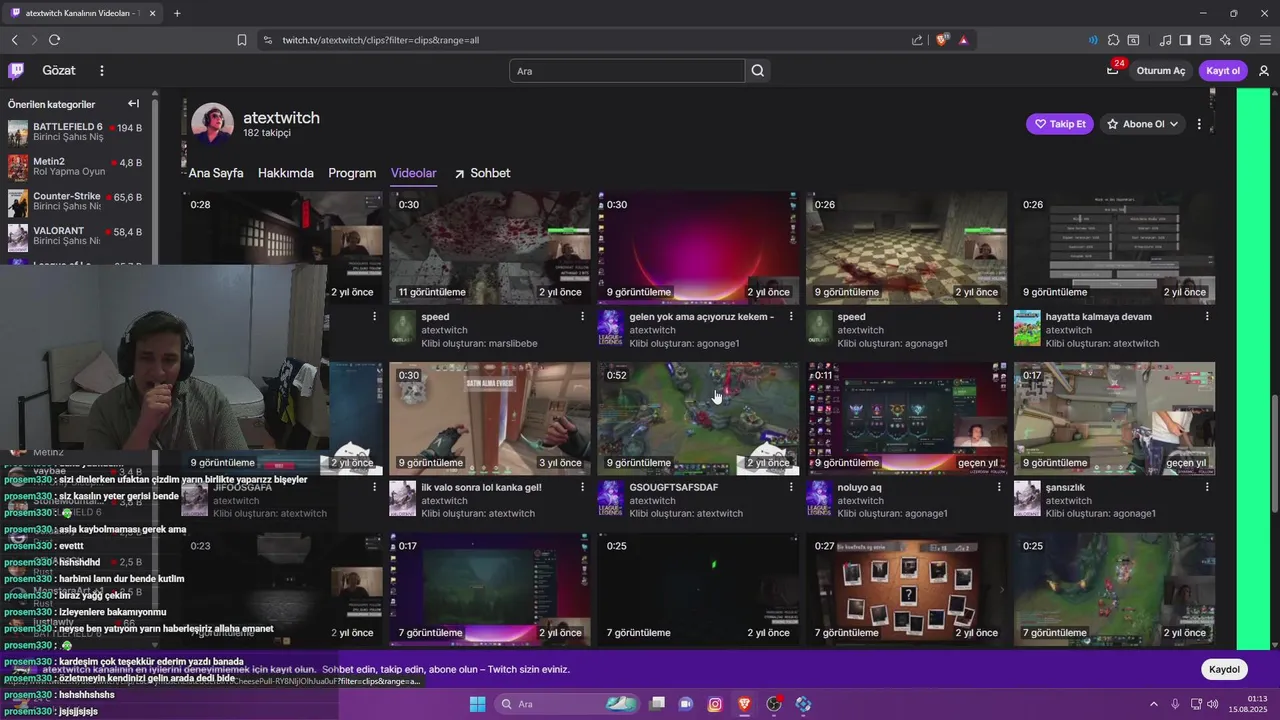This screenshot has height=720, width=1280.
Task: Open BATTLEFIELD 6 category in sidebar
Action: point(77,133)
